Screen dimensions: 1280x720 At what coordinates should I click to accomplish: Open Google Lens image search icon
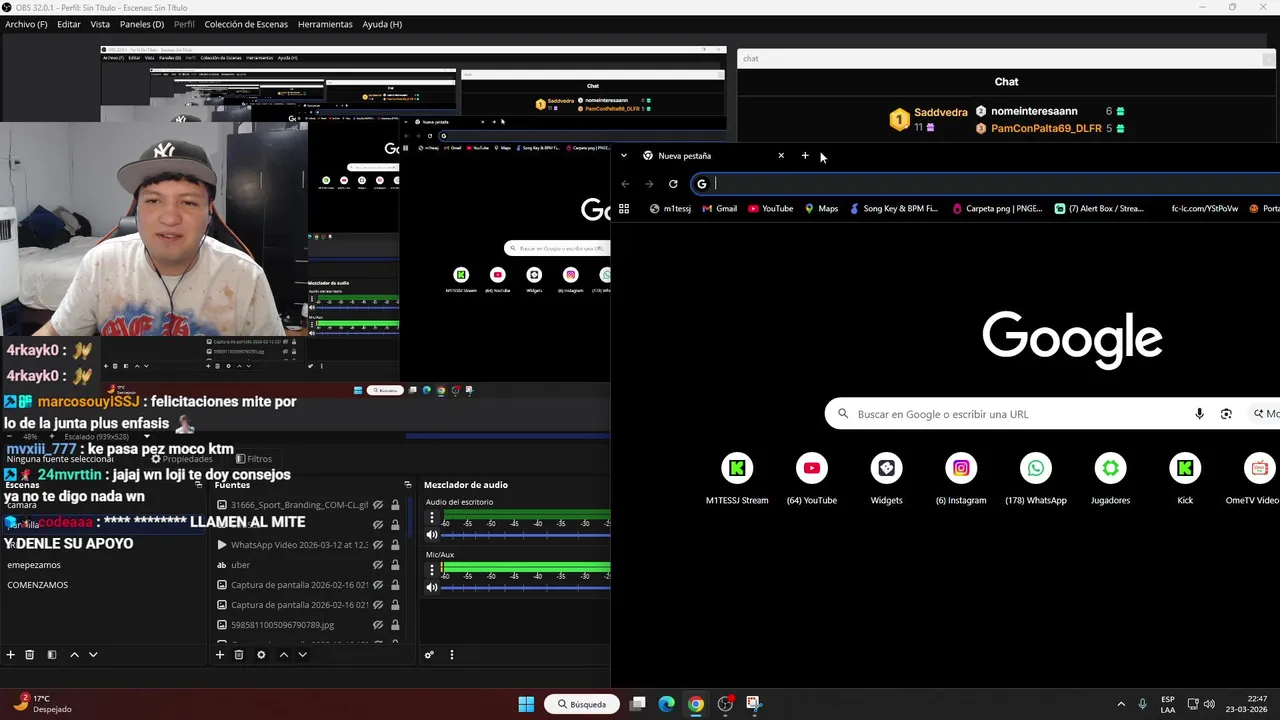pyautogui.click(x=1226, y=414)
